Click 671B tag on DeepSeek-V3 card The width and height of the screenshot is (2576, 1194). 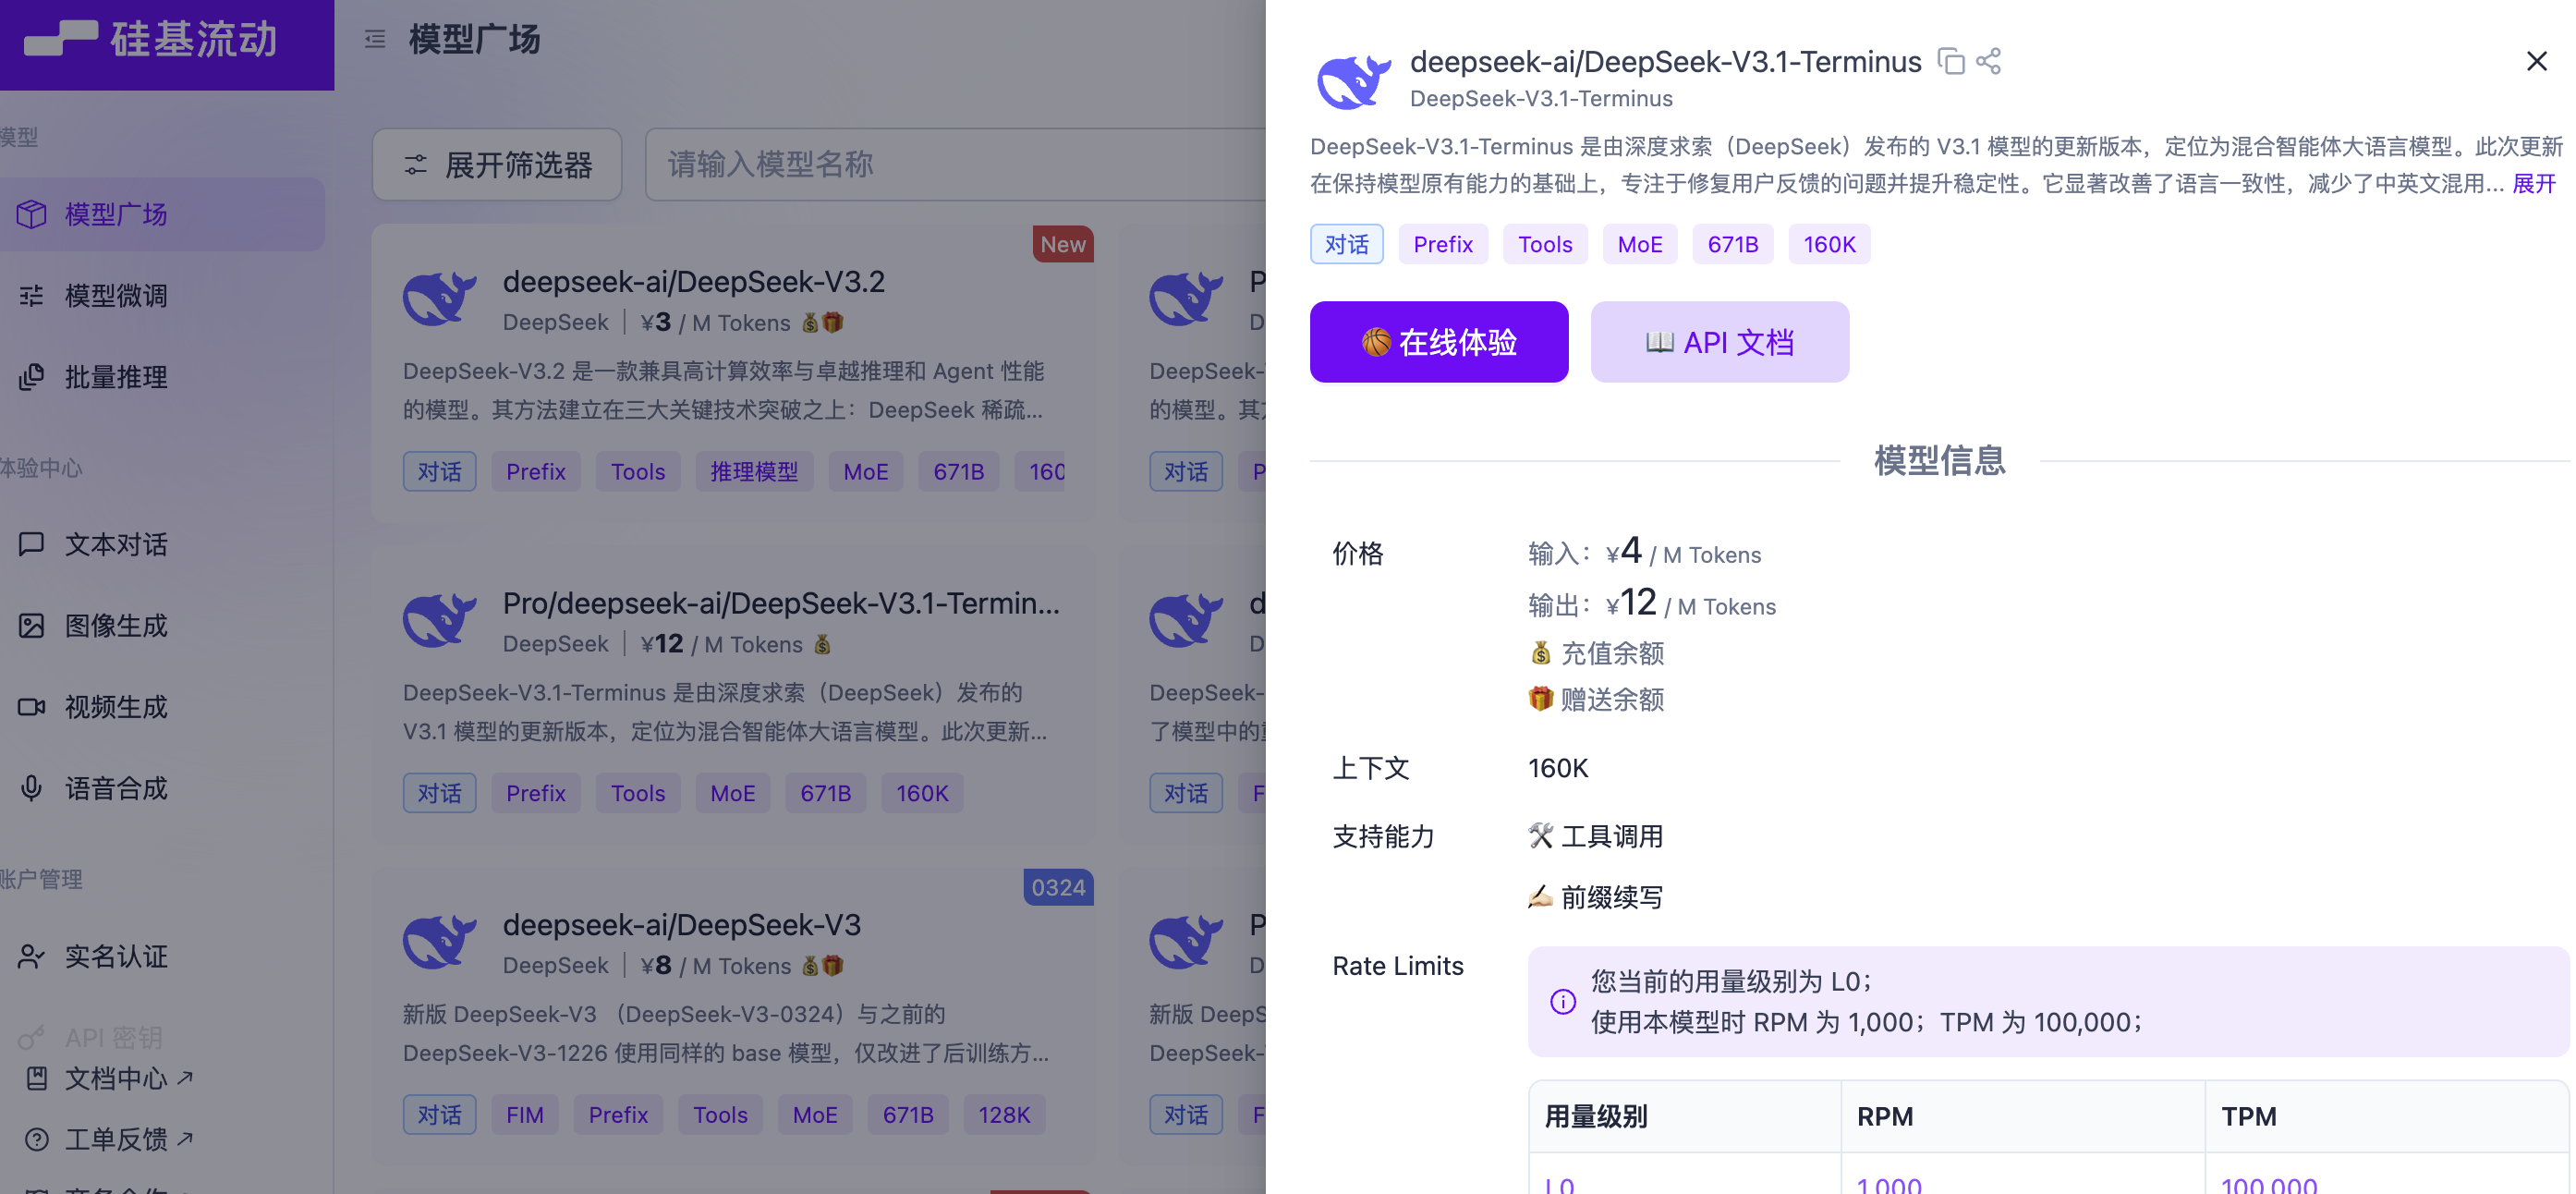click(x=907, y=1114)
